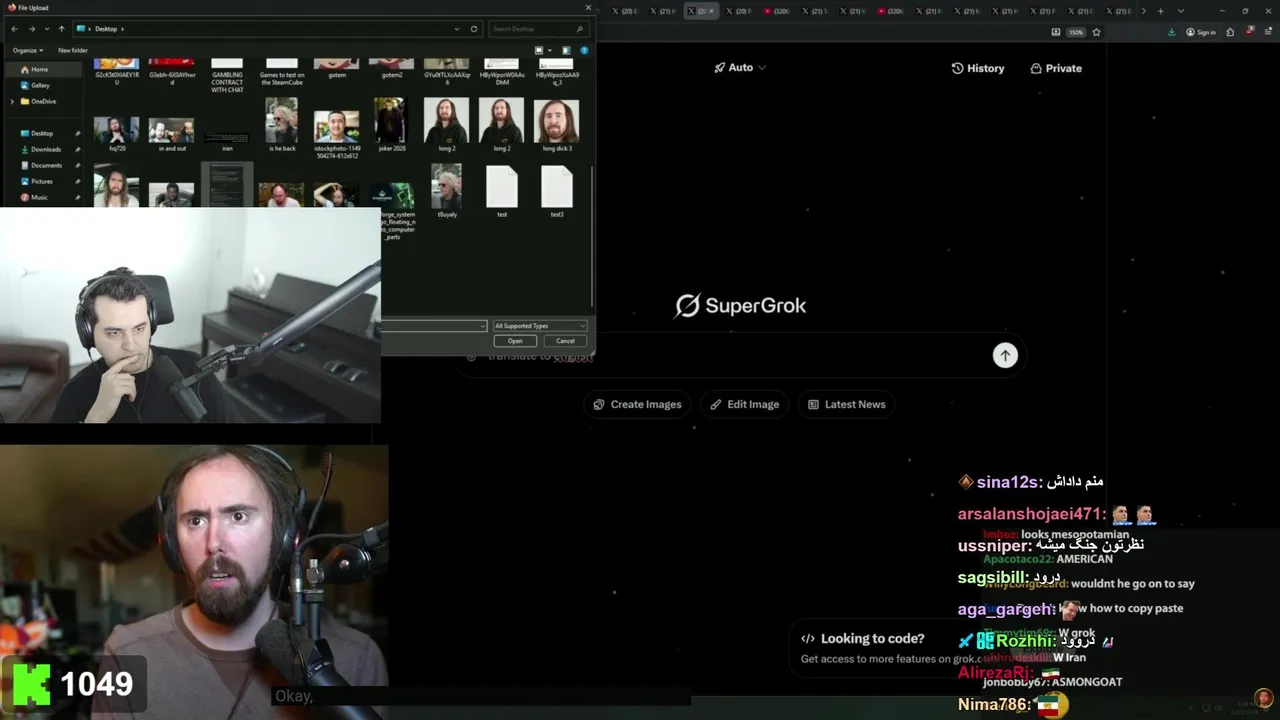
Task: Go forward in File Upload dialog
Action: [x=31, y=29]
